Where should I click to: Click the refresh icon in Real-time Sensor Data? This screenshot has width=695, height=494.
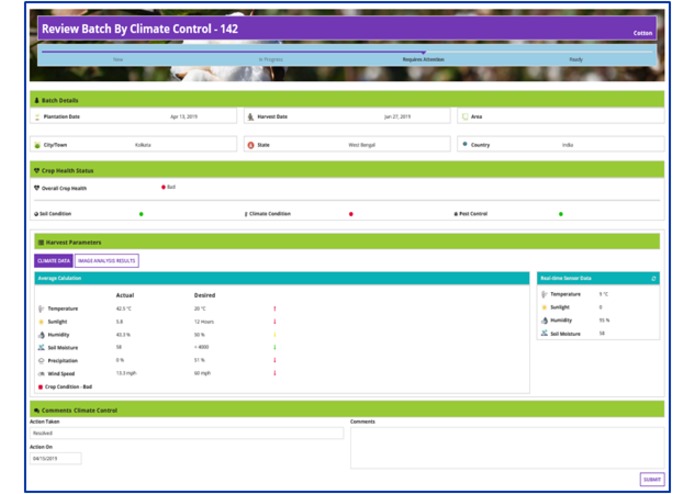pyautogui.click(x=653, y=278)
